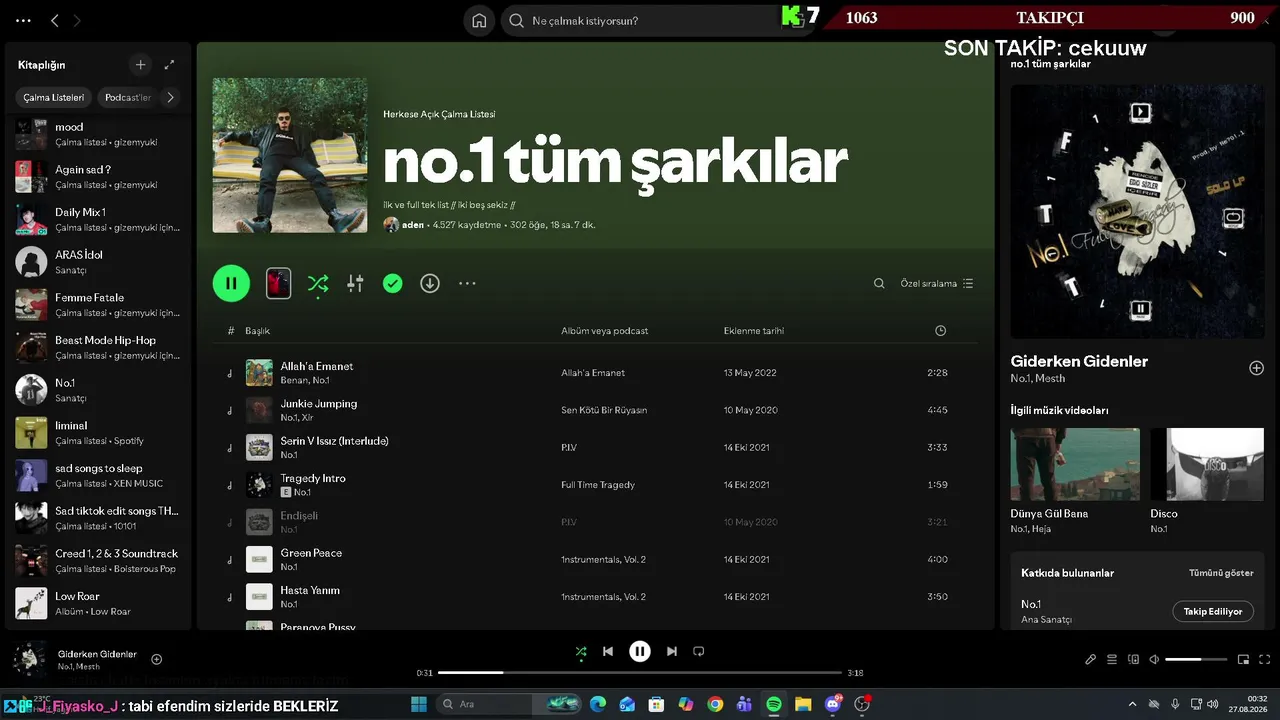Open the Beast Mode Hip-Hop playlist

click(98, 347)
